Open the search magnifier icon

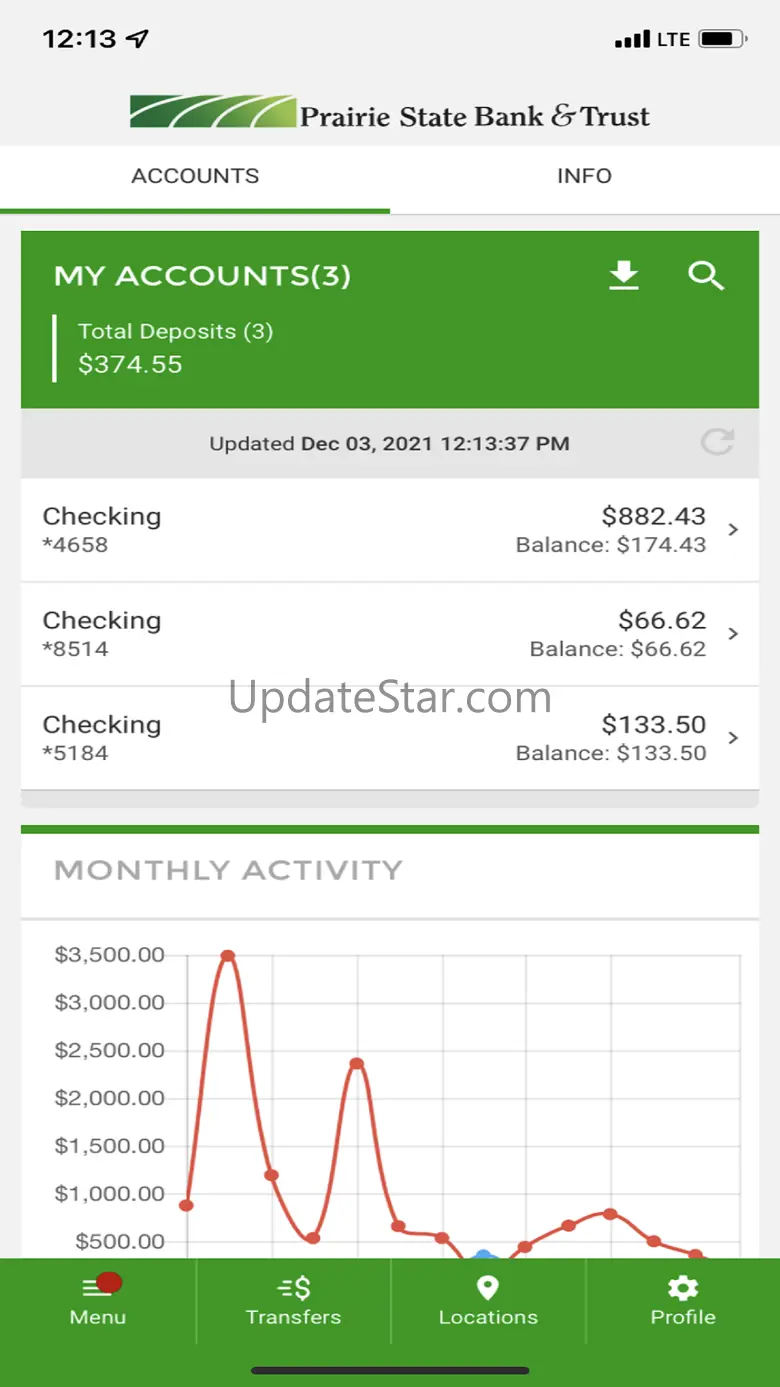(x=706, y=275)
